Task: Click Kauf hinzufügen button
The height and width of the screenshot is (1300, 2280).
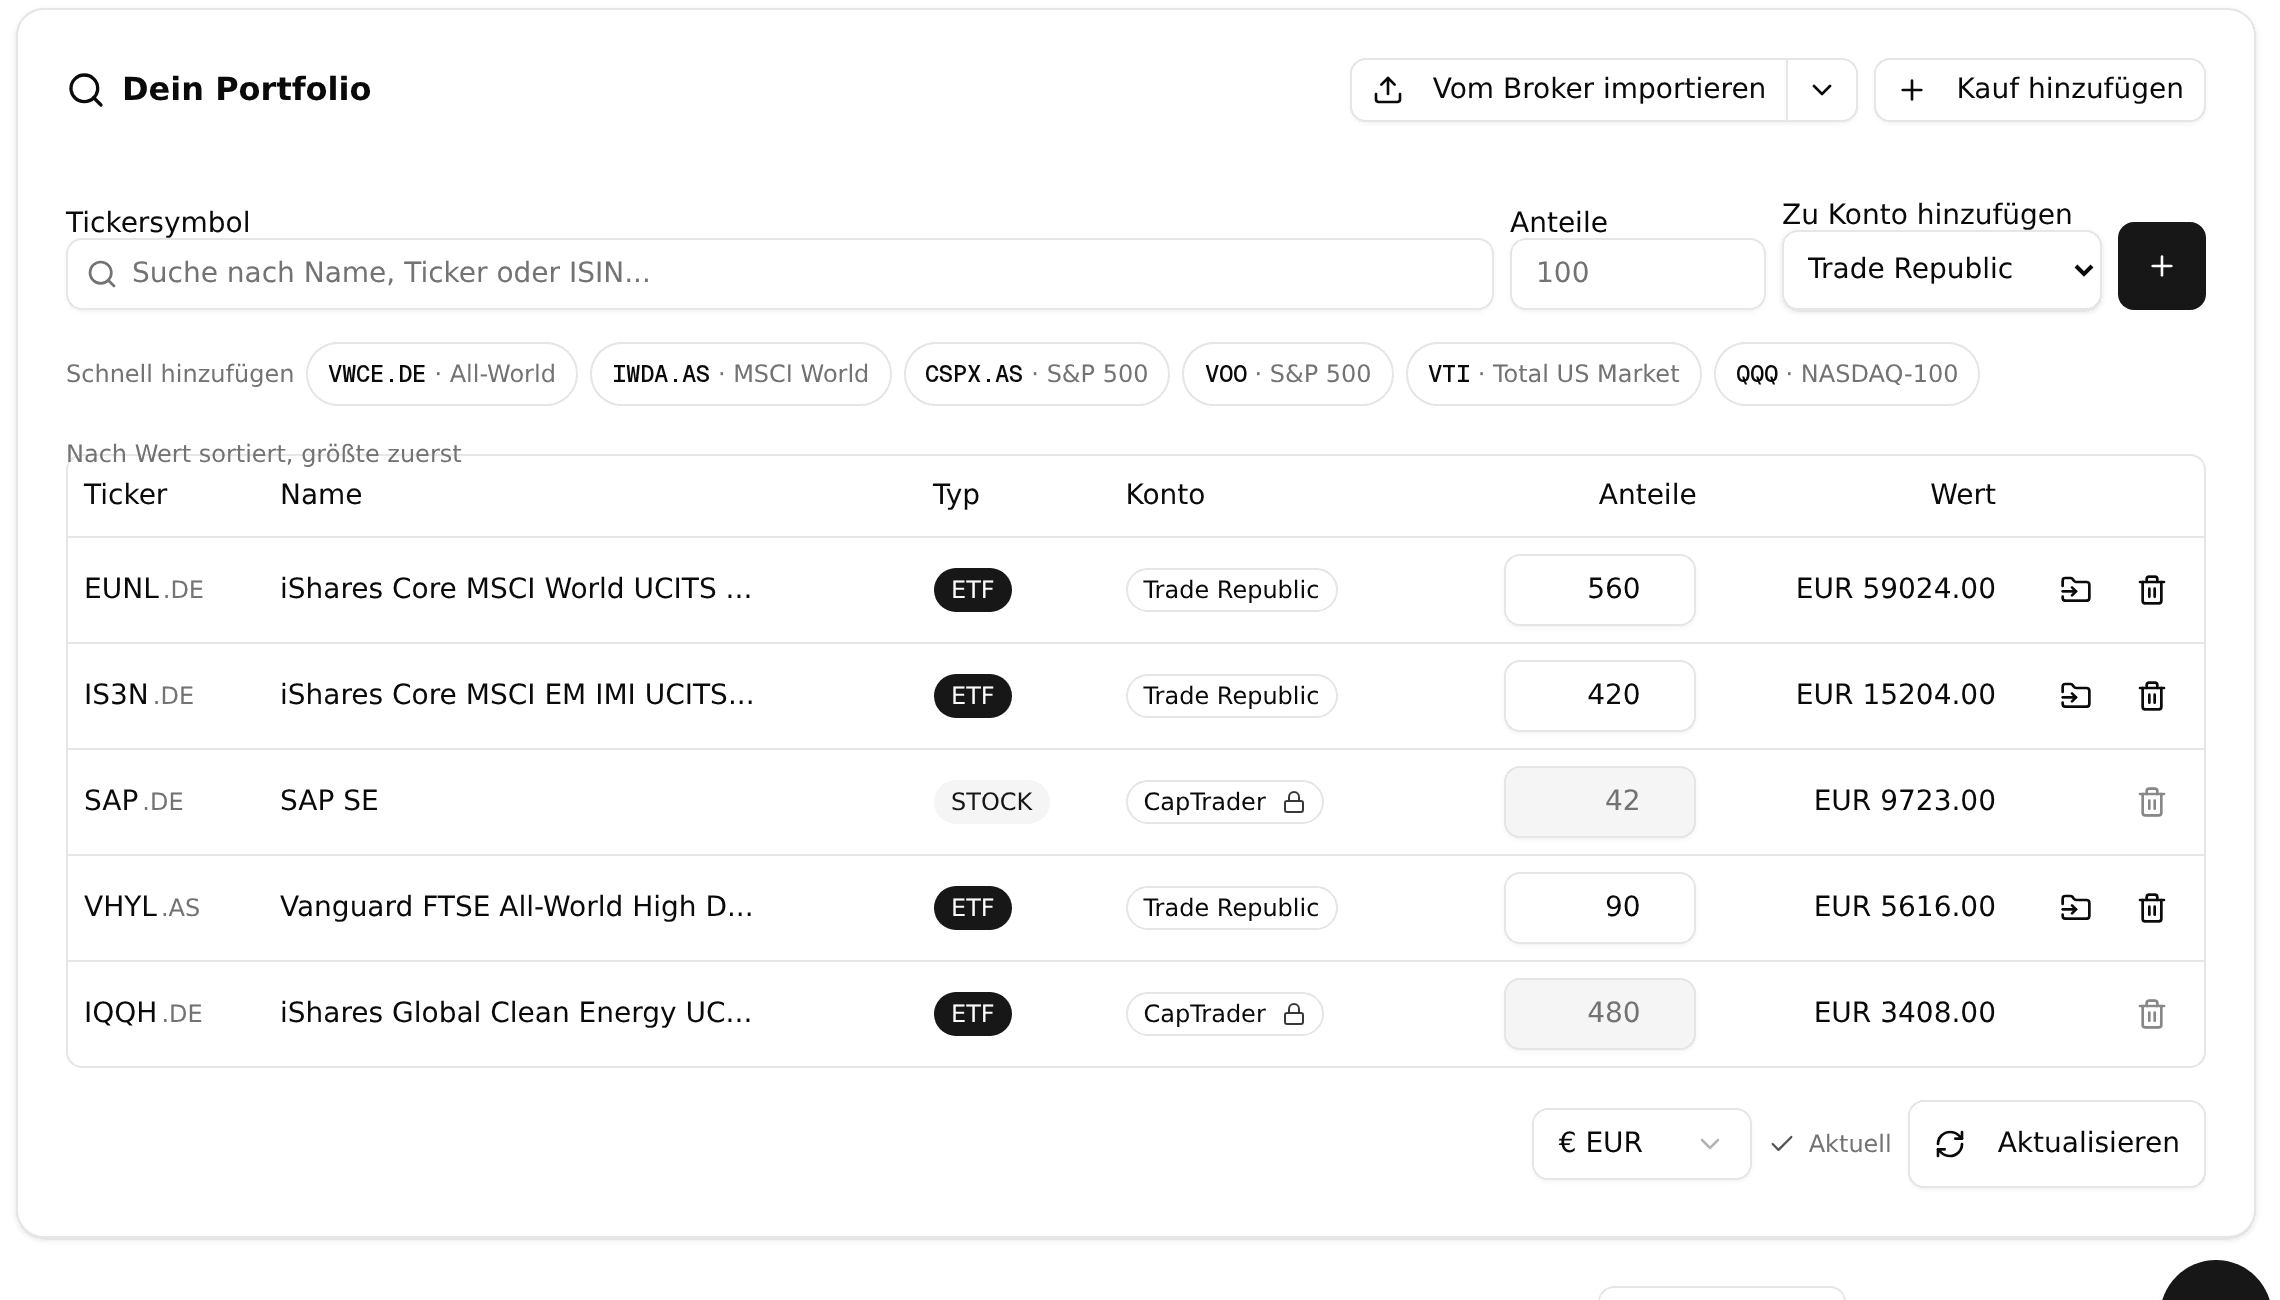Action: [x=2040, y=90]
